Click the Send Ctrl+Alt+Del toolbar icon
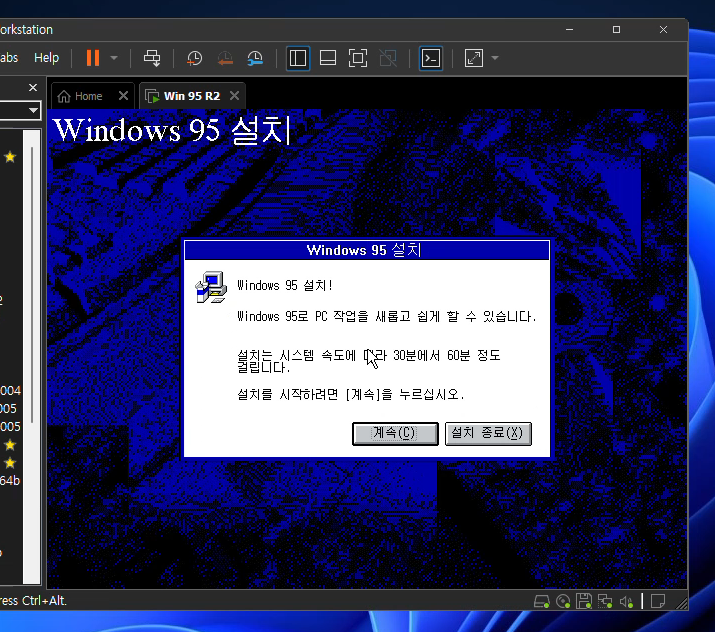Screen dimensions: 715x632 click(152, 58)
